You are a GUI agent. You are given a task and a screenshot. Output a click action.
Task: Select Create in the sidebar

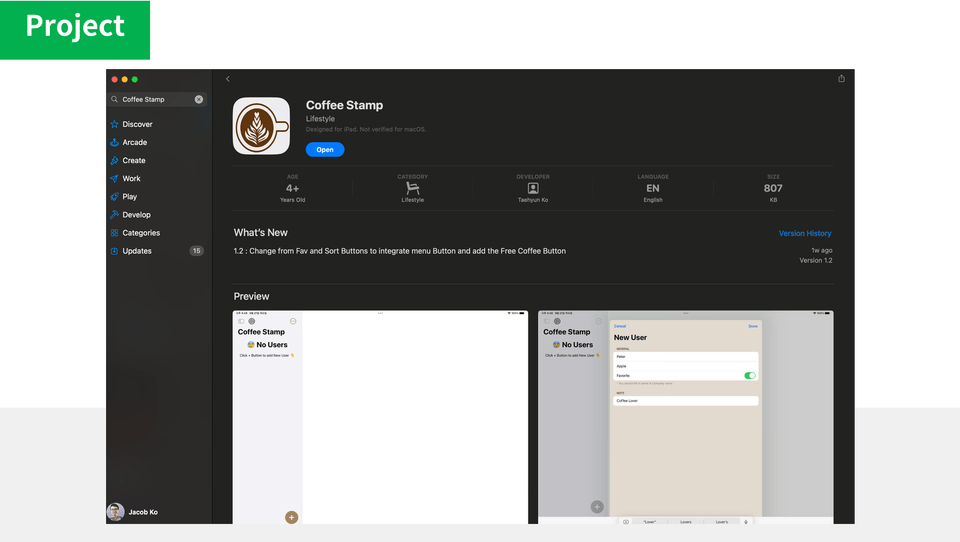133,160
